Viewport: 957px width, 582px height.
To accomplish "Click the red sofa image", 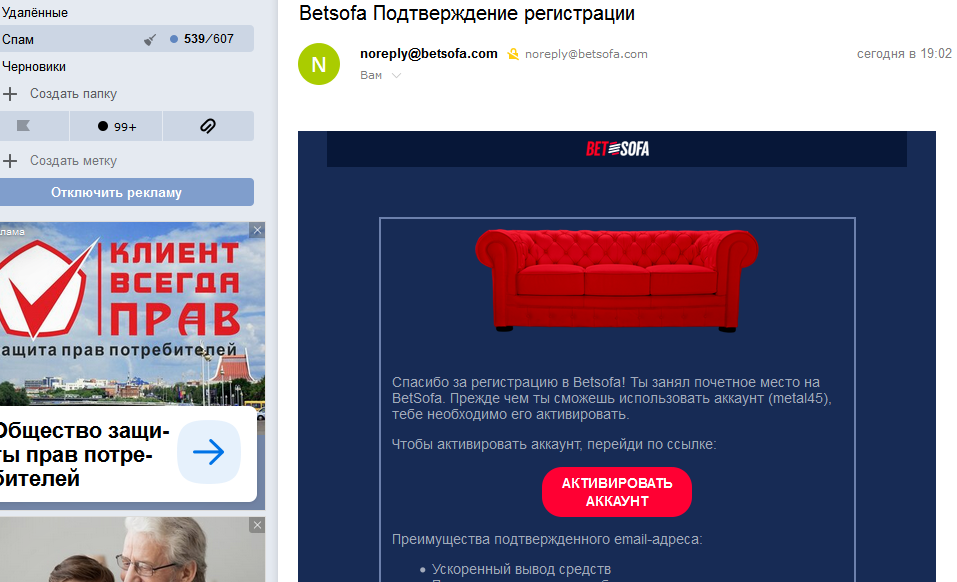I will 616,280.
